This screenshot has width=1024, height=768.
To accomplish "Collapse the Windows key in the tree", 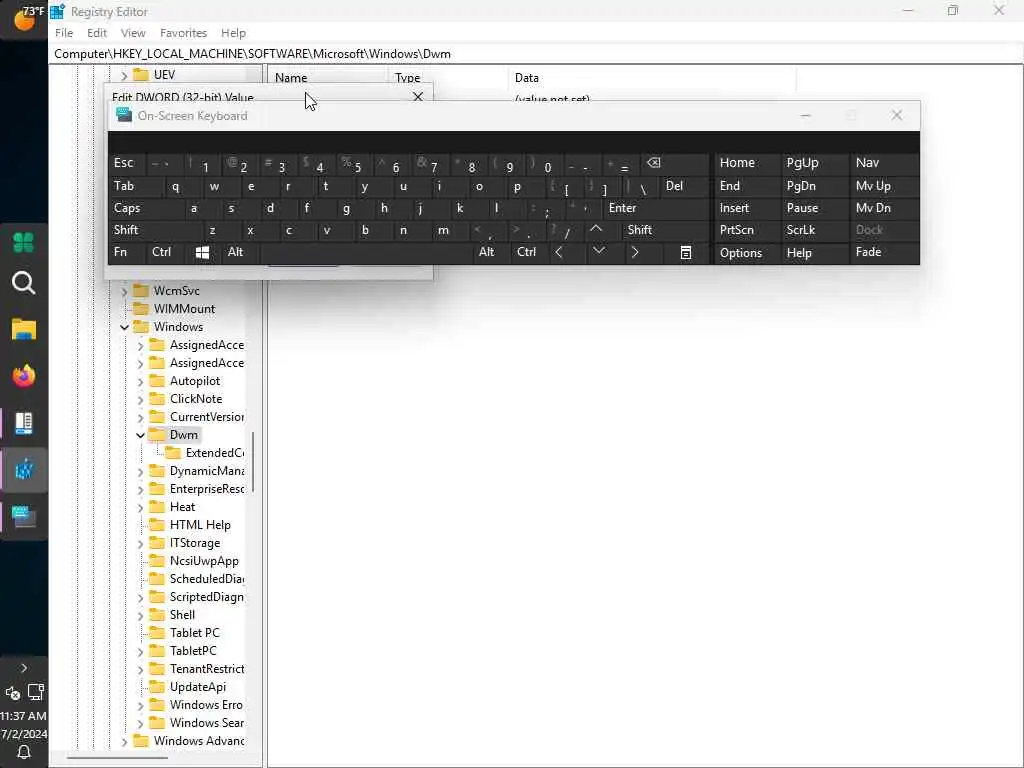I will coord(124,327).
